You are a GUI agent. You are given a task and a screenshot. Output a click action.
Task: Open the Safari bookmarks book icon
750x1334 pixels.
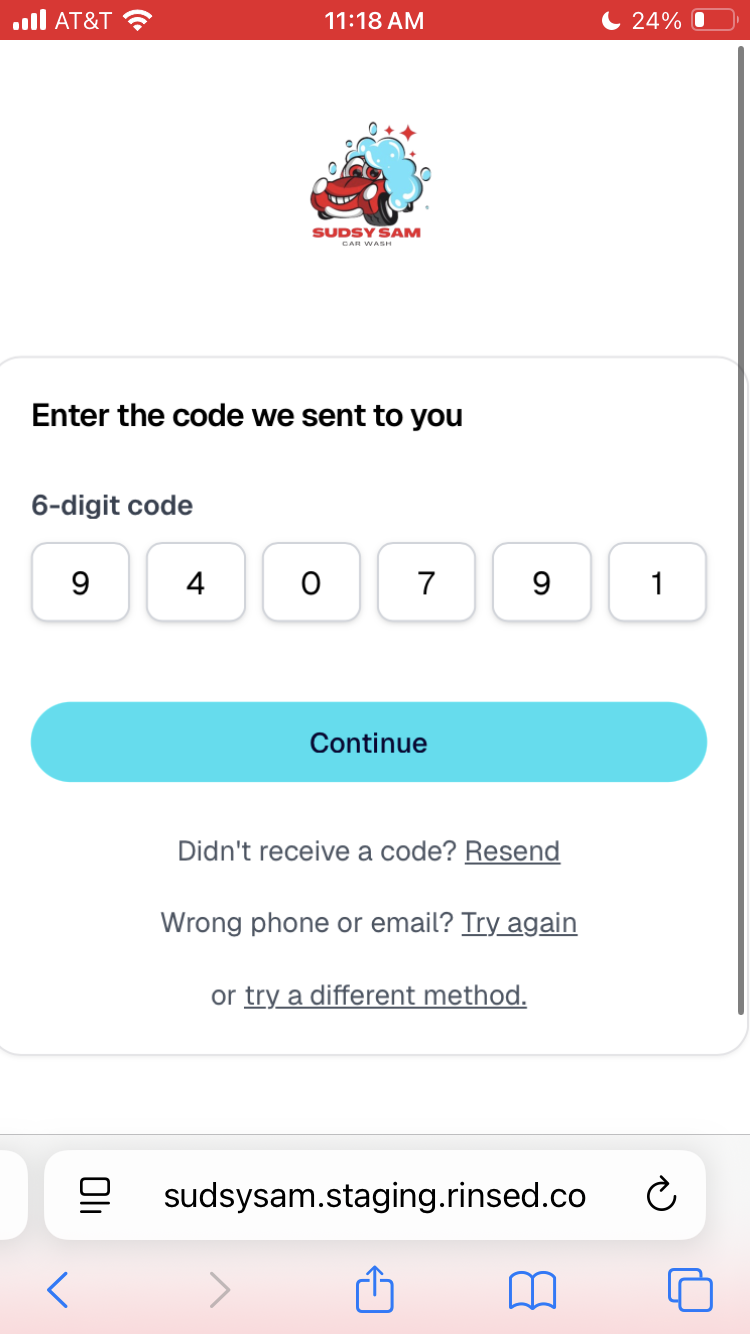(532, 1290)
